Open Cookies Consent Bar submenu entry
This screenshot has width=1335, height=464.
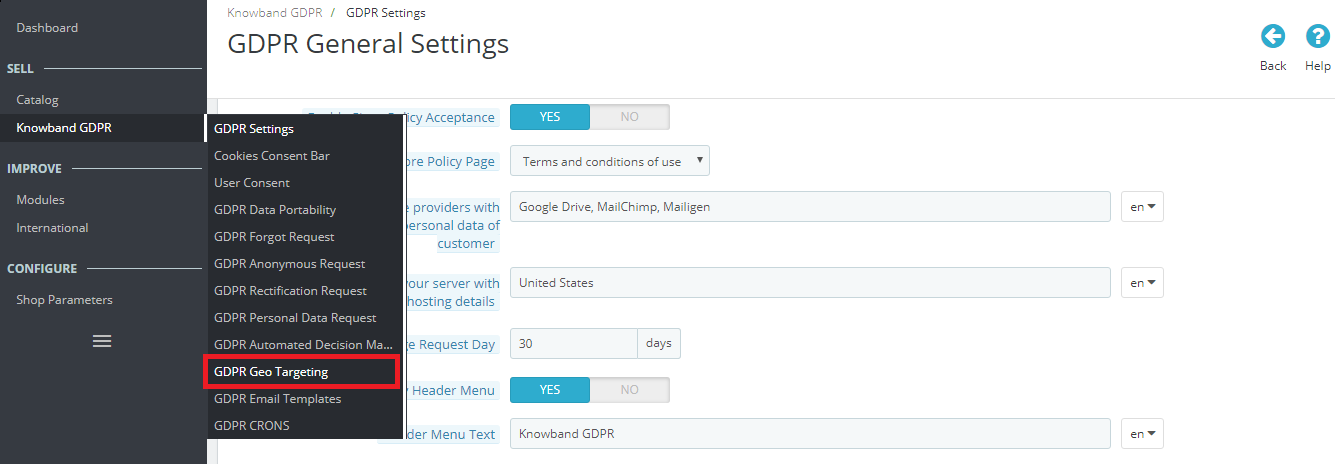(272, 156)
